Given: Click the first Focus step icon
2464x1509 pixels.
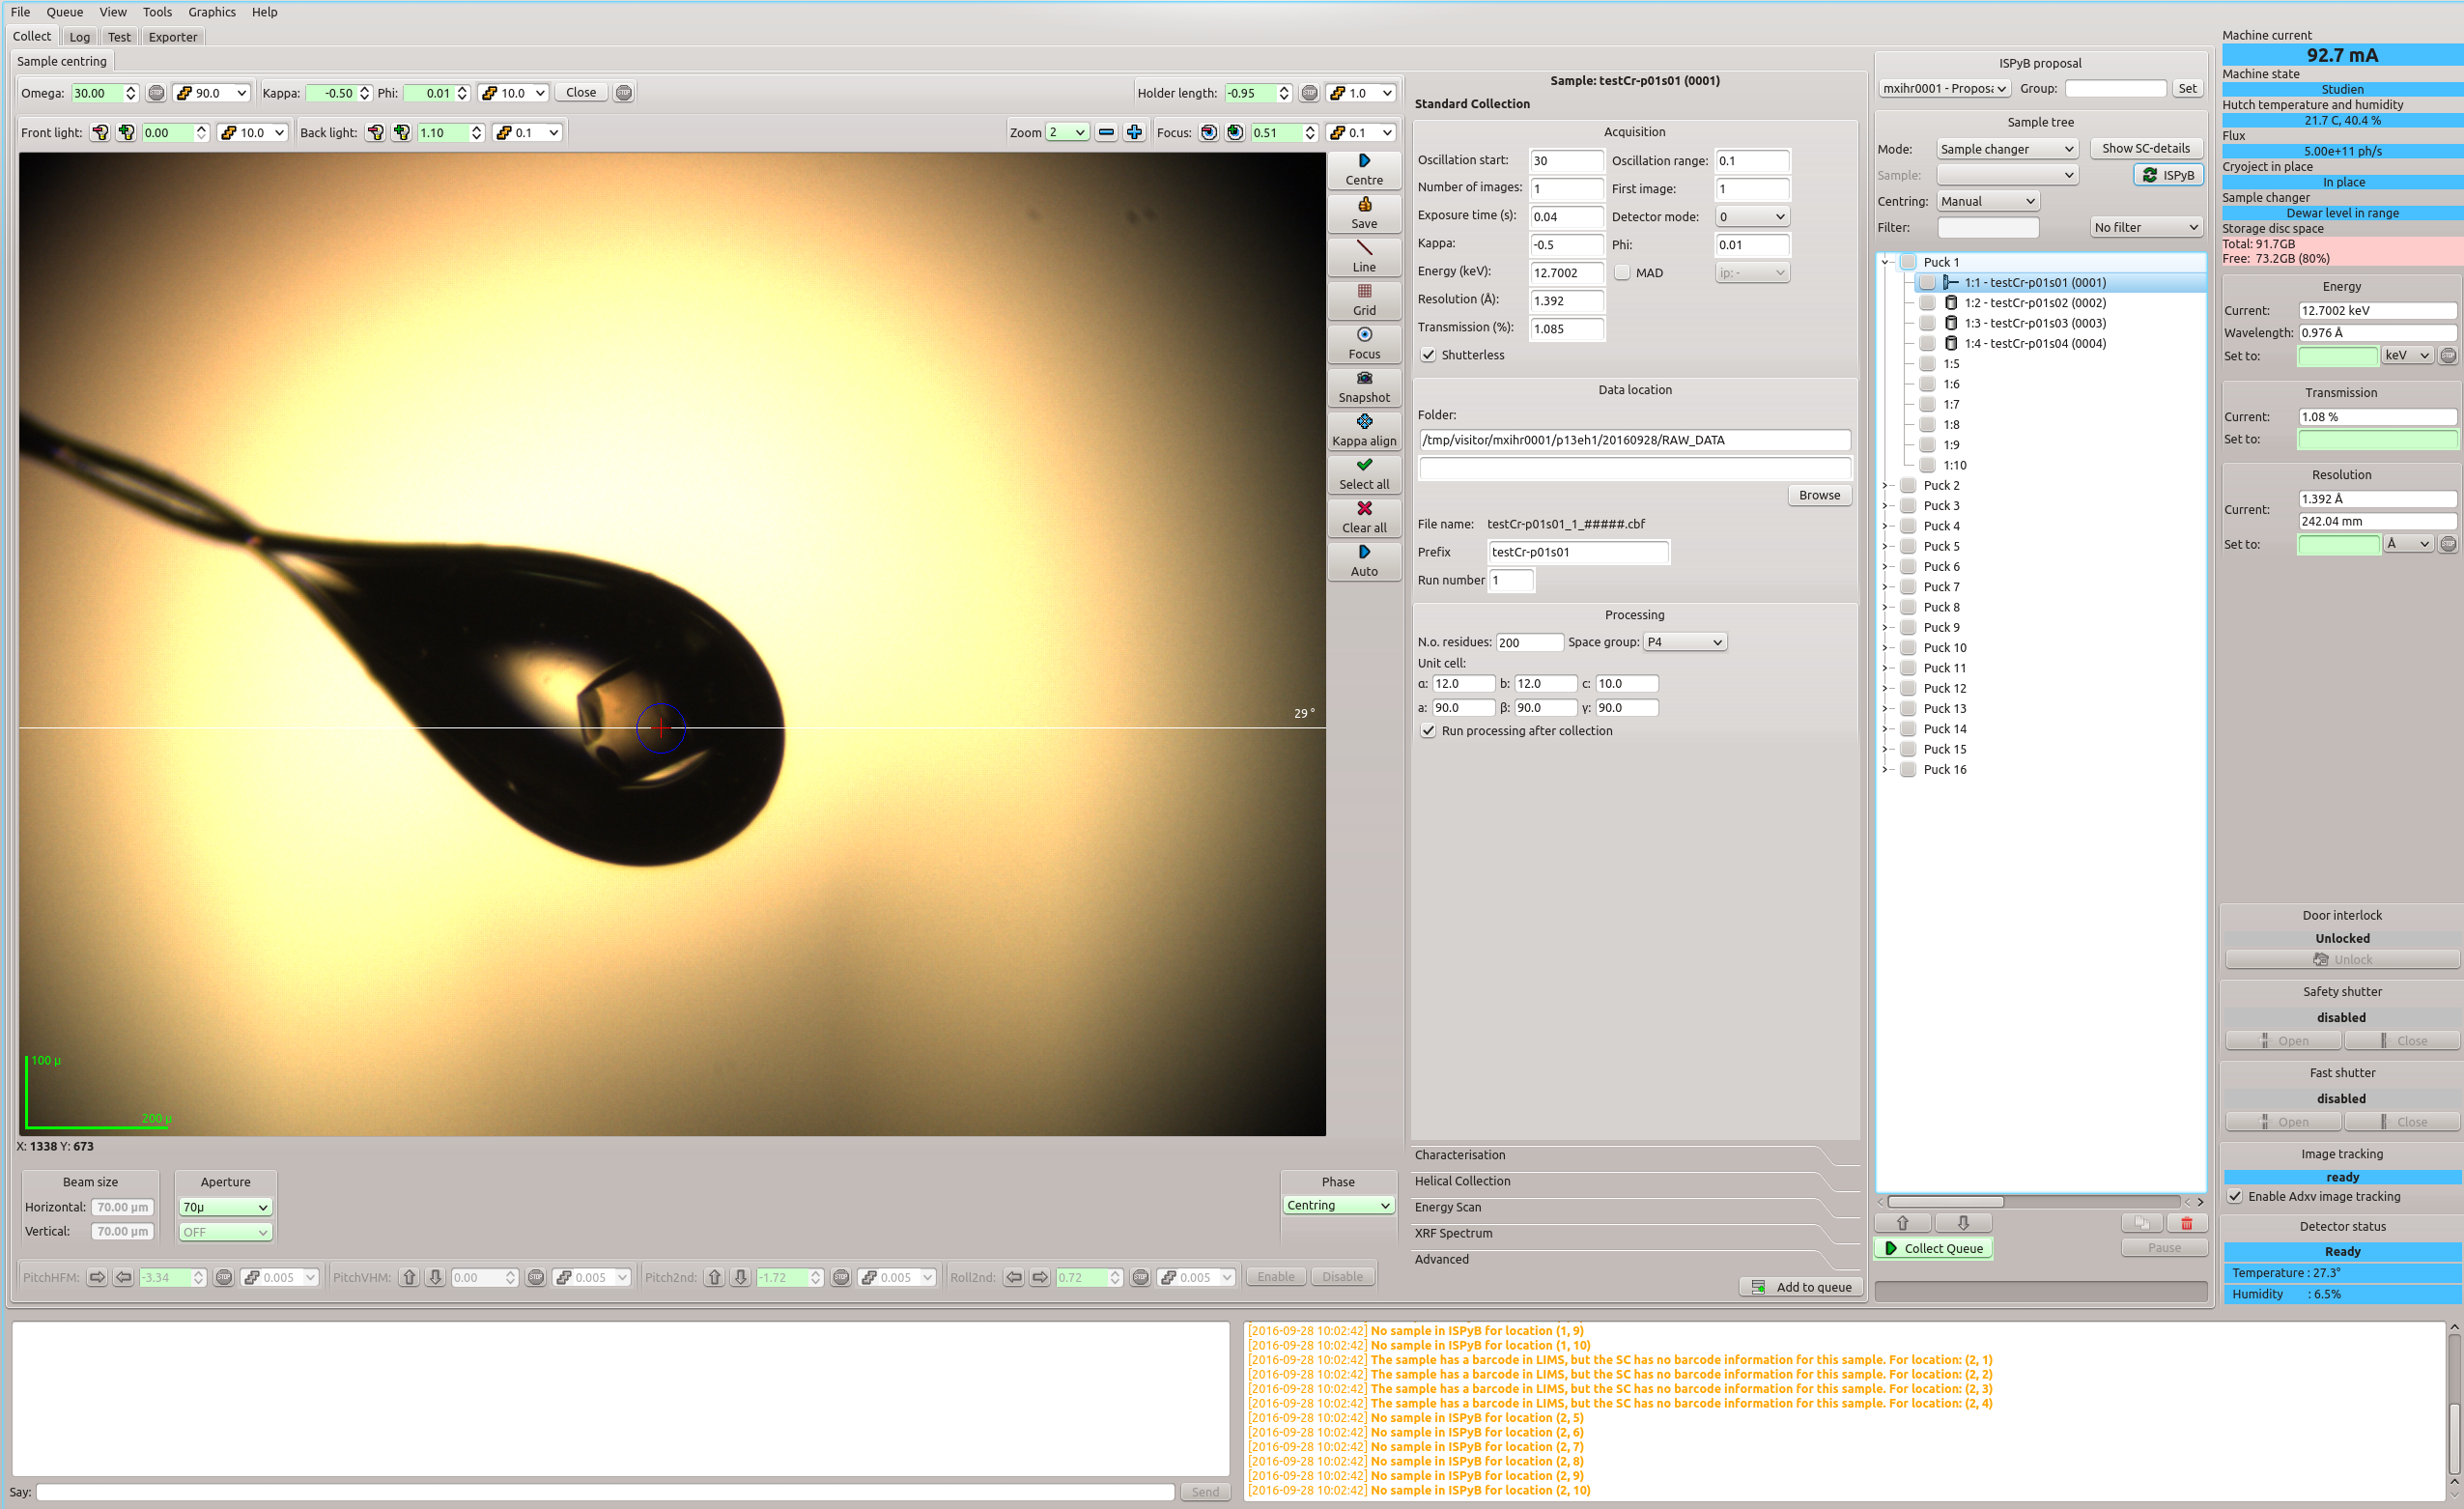Looking at the screenshot, I should click(1208, 132).
